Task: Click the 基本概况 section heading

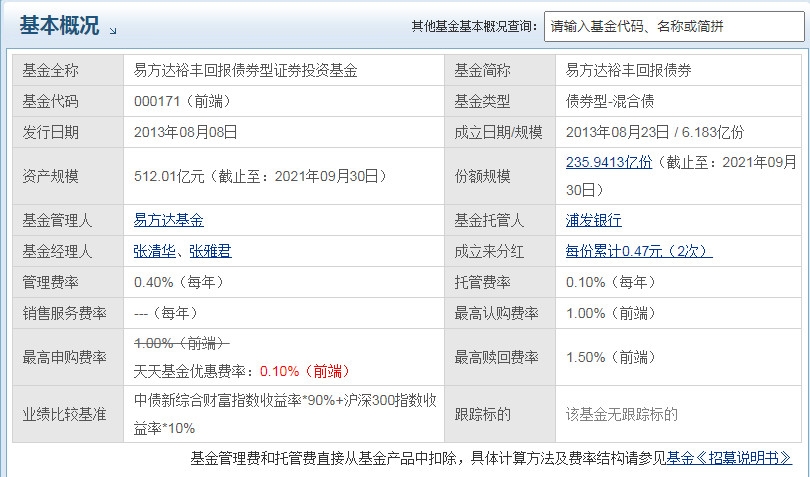Action: [59, 27]
